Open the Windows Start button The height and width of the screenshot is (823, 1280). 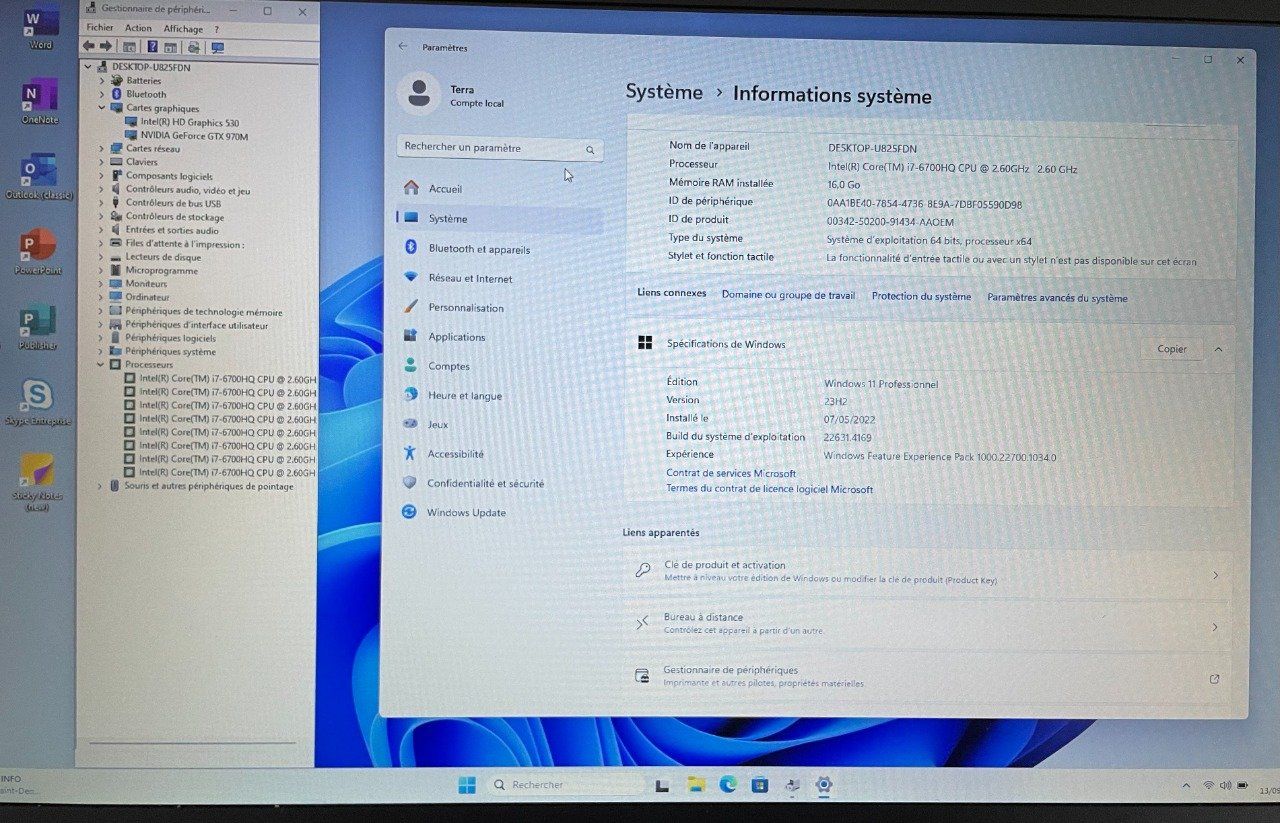click(x=467, y=785)
